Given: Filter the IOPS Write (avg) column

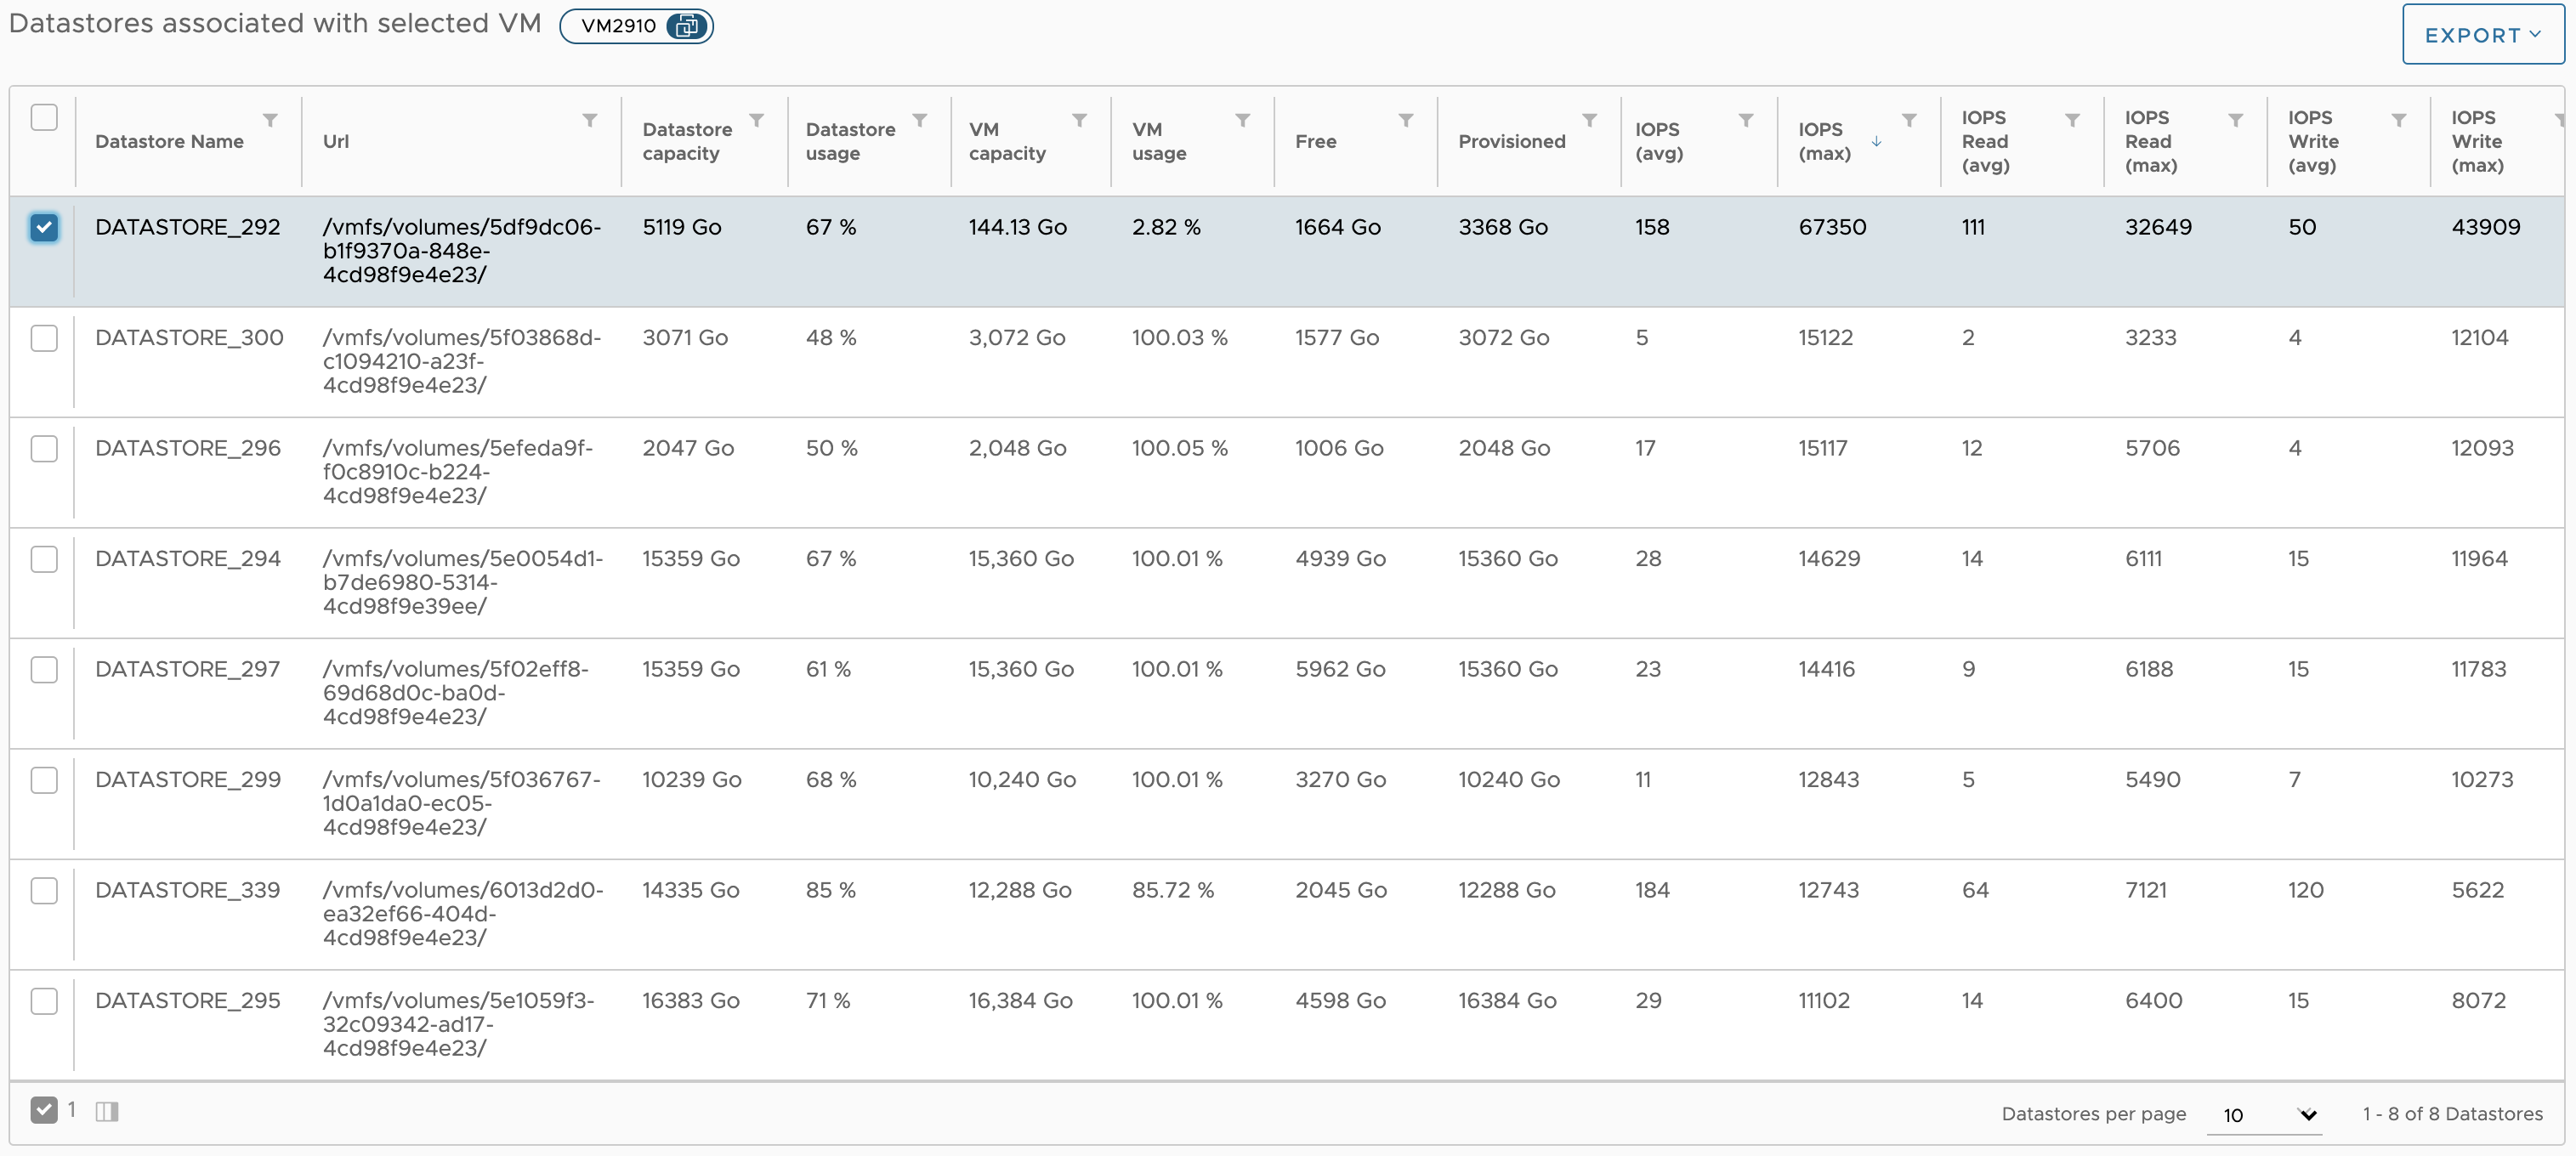Looking at the screenshot, I should 2399,120.
